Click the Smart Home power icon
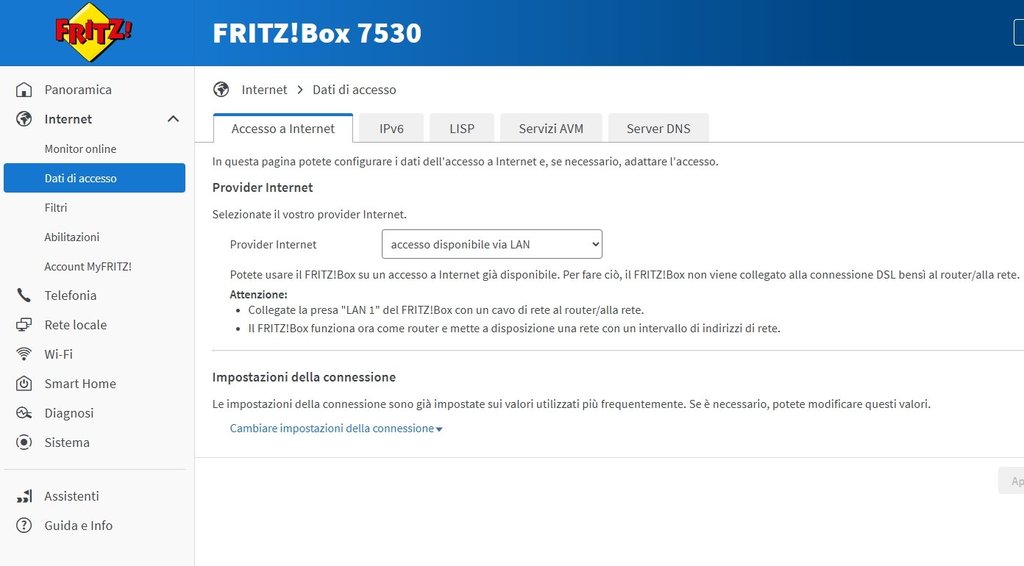Screen dimensions: 1024x566 pos(24,383)
